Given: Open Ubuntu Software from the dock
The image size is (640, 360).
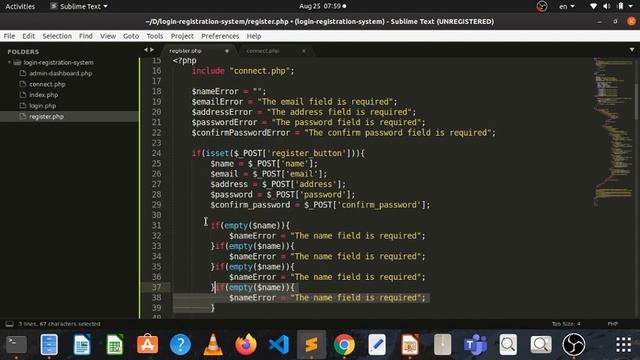Looking at the screenshot, I should (147, 344).
